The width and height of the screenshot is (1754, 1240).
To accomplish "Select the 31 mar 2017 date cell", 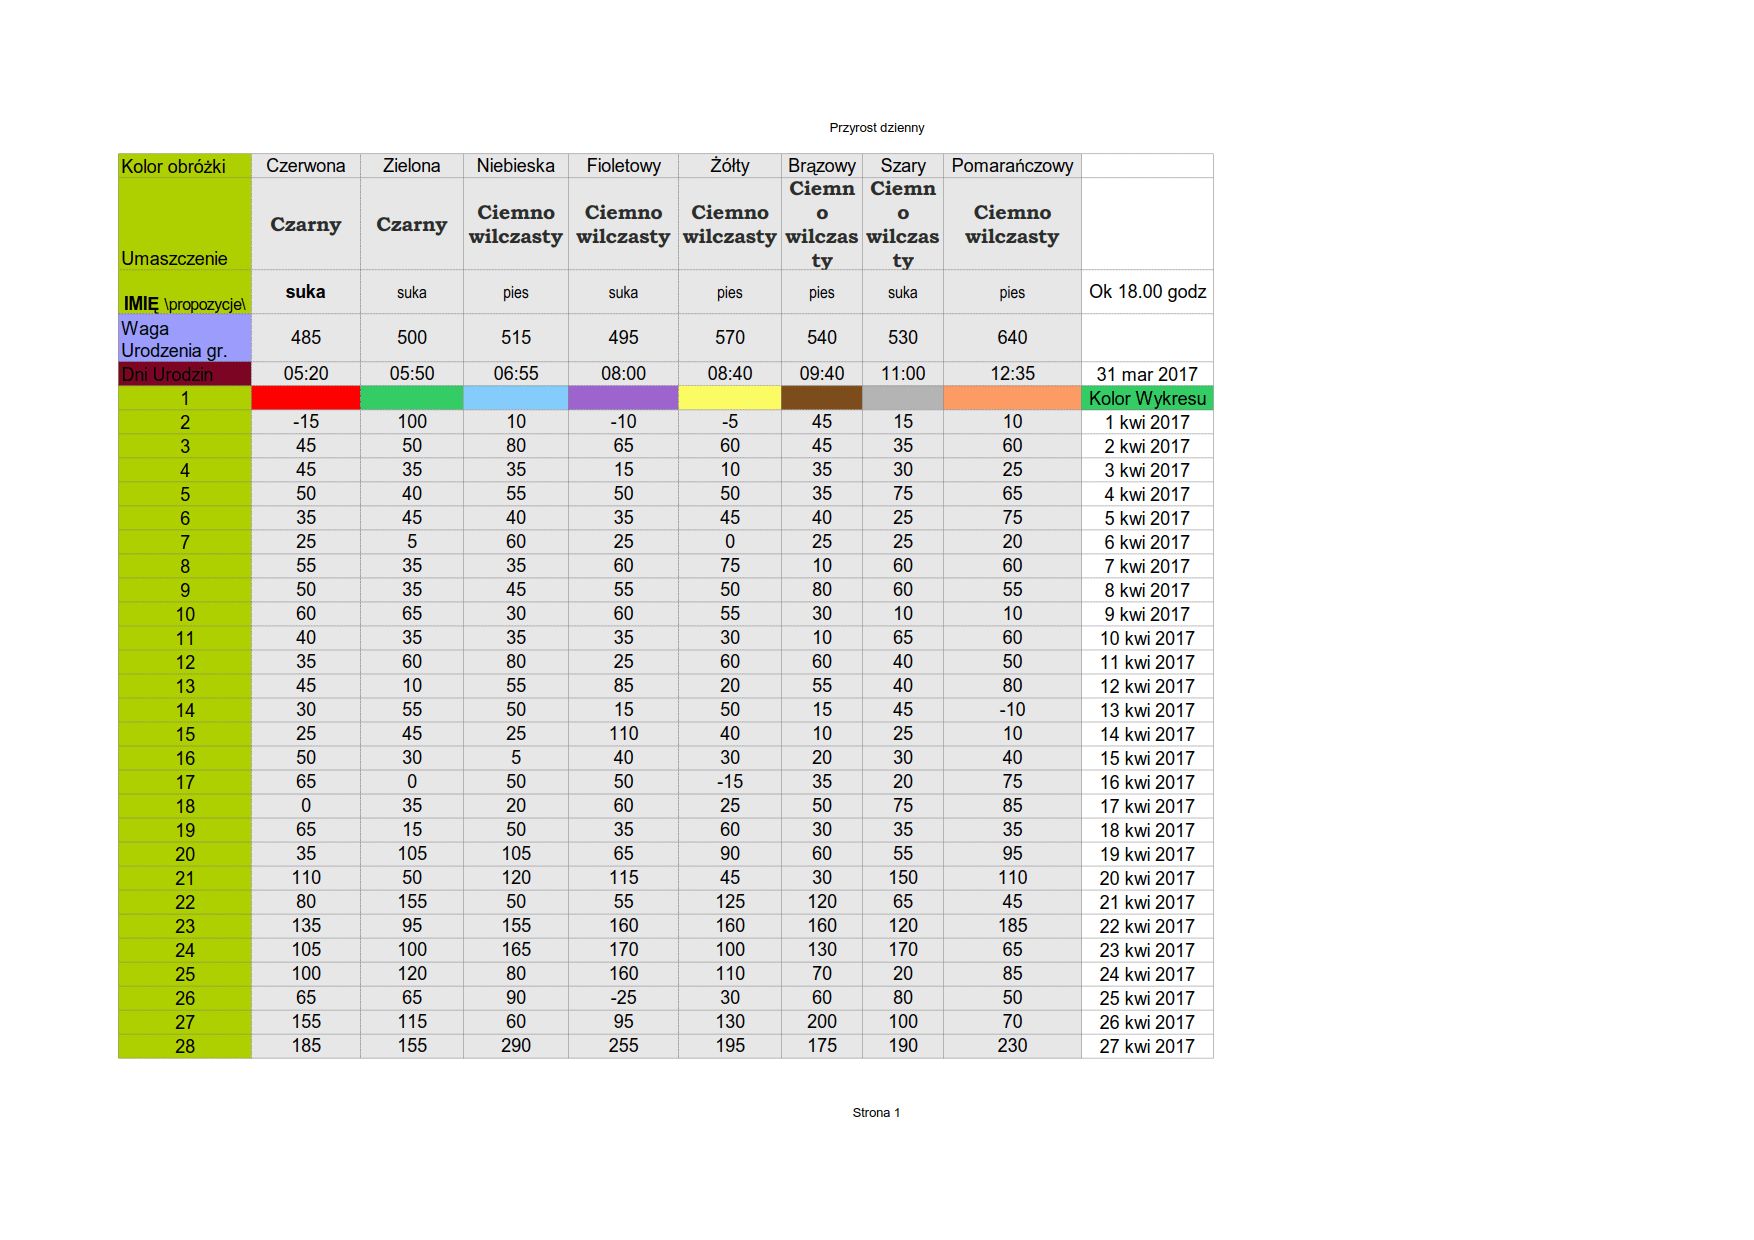I will (x=1147, y=374).
